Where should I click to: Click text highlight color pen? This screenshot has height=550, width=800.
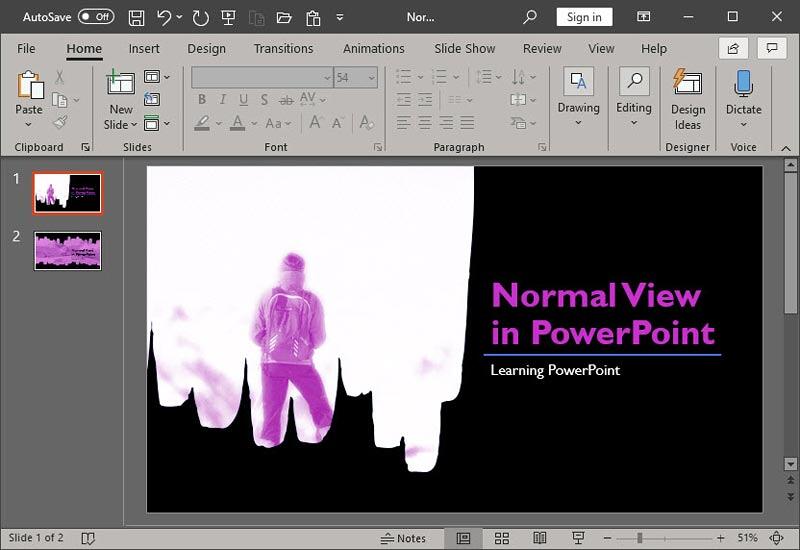[202, 122]
